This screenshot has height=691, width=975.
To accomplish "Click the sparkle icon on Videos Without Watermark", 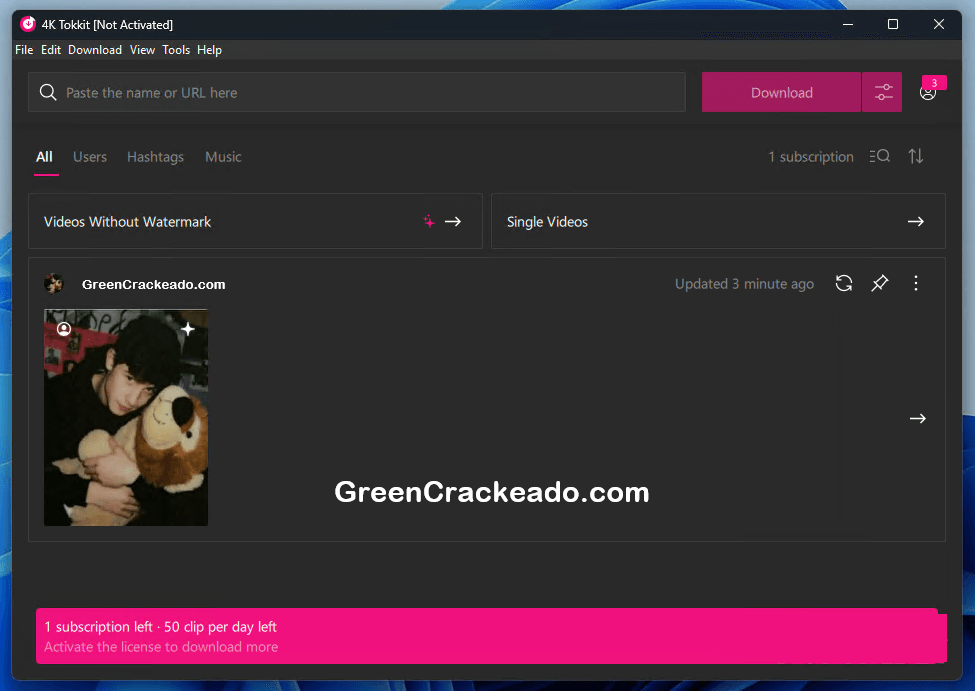I will (428, 221).
